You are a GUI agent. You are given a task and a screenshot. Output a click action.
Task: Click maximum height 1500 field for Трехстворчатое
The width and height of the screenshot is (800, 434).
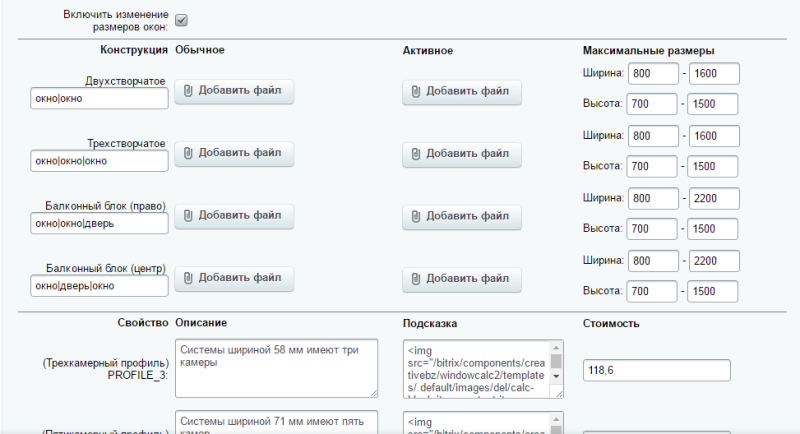click(x=713, y=166)
